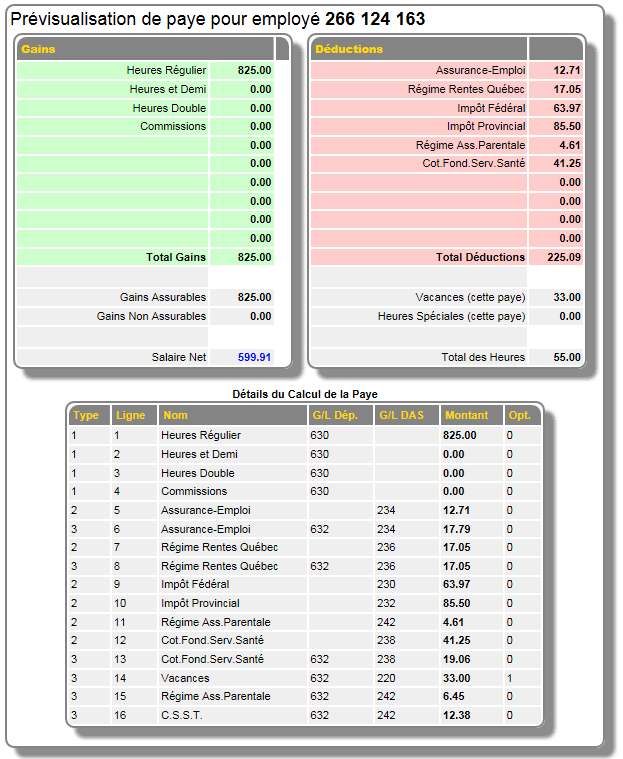Screen dimensions: 623x759
Task: Click amount 6.45 on line 15
Action: click(x=454, y=696)
